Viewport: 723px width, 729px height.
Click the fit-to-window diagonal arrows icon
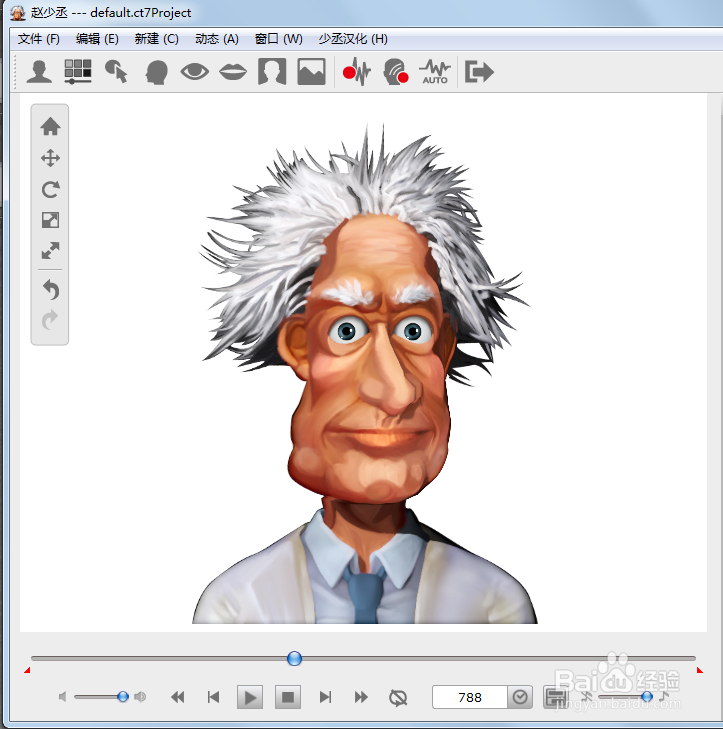coord(50,251)
